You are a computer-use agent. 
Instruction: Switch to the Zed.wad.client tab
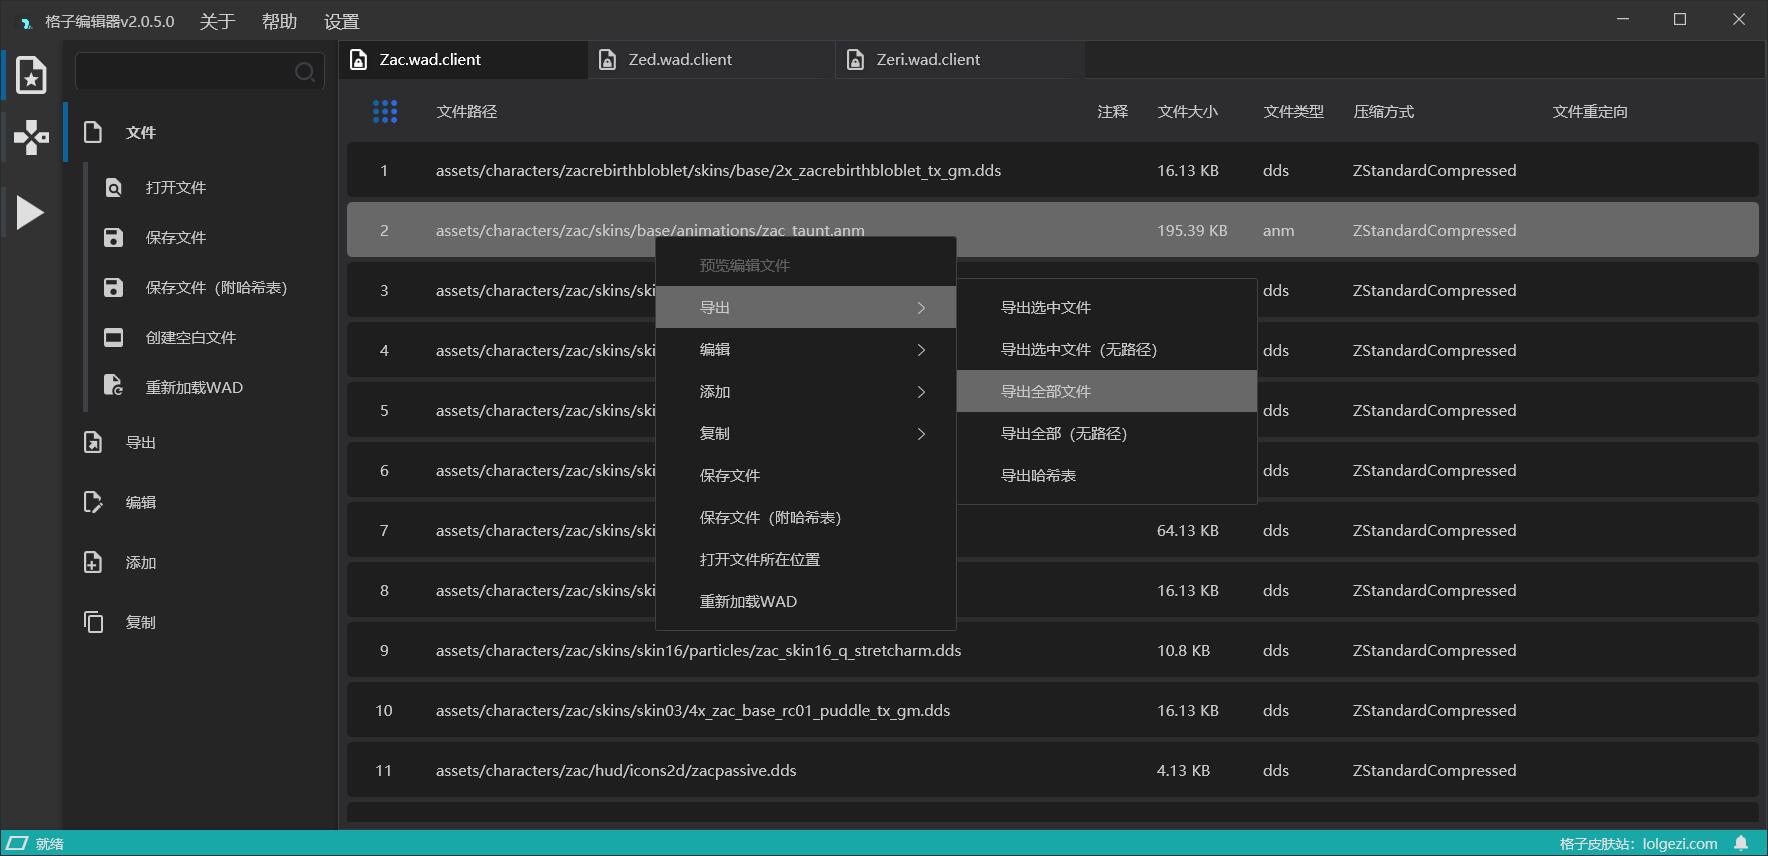click(680, 60)
